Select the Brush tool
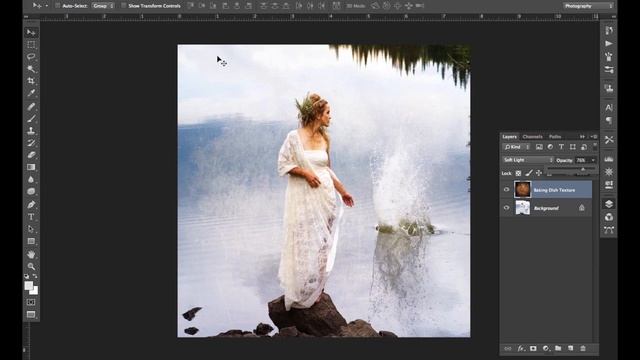This screenshot has height=360, width=640. pos(31,119)
